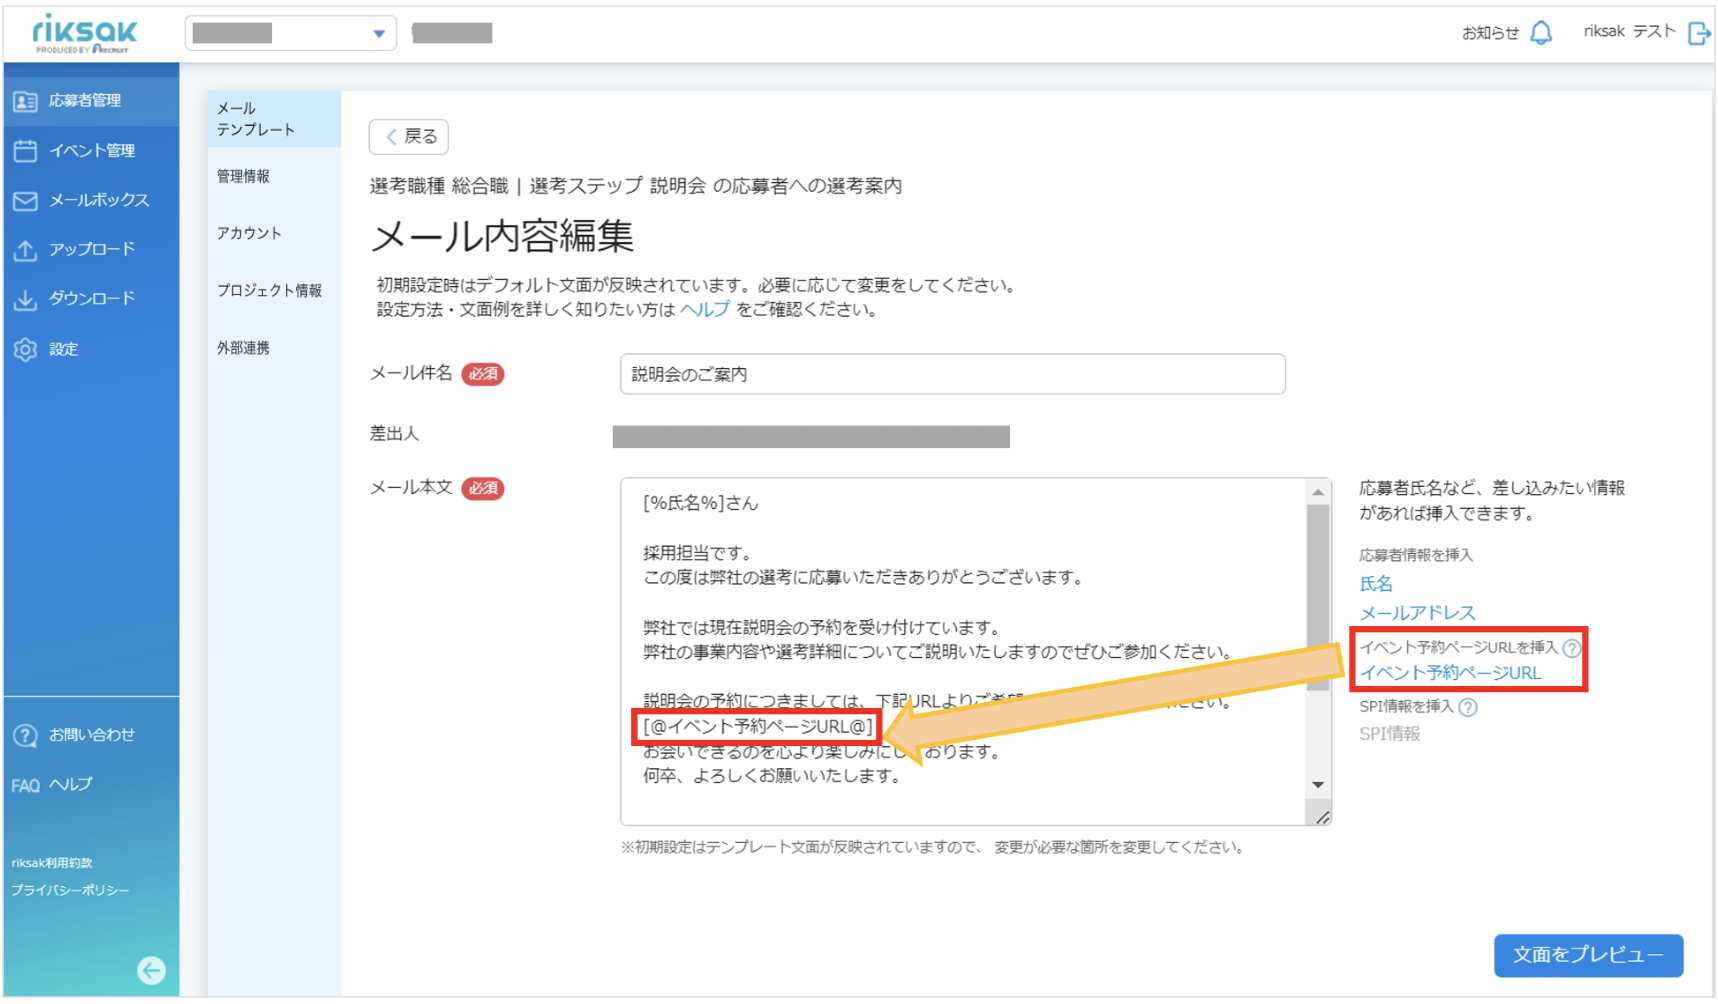Click the logout icon beside riksak テスト
The width and height of the screenshot is (1718, 1004).
click(1698, 33)
